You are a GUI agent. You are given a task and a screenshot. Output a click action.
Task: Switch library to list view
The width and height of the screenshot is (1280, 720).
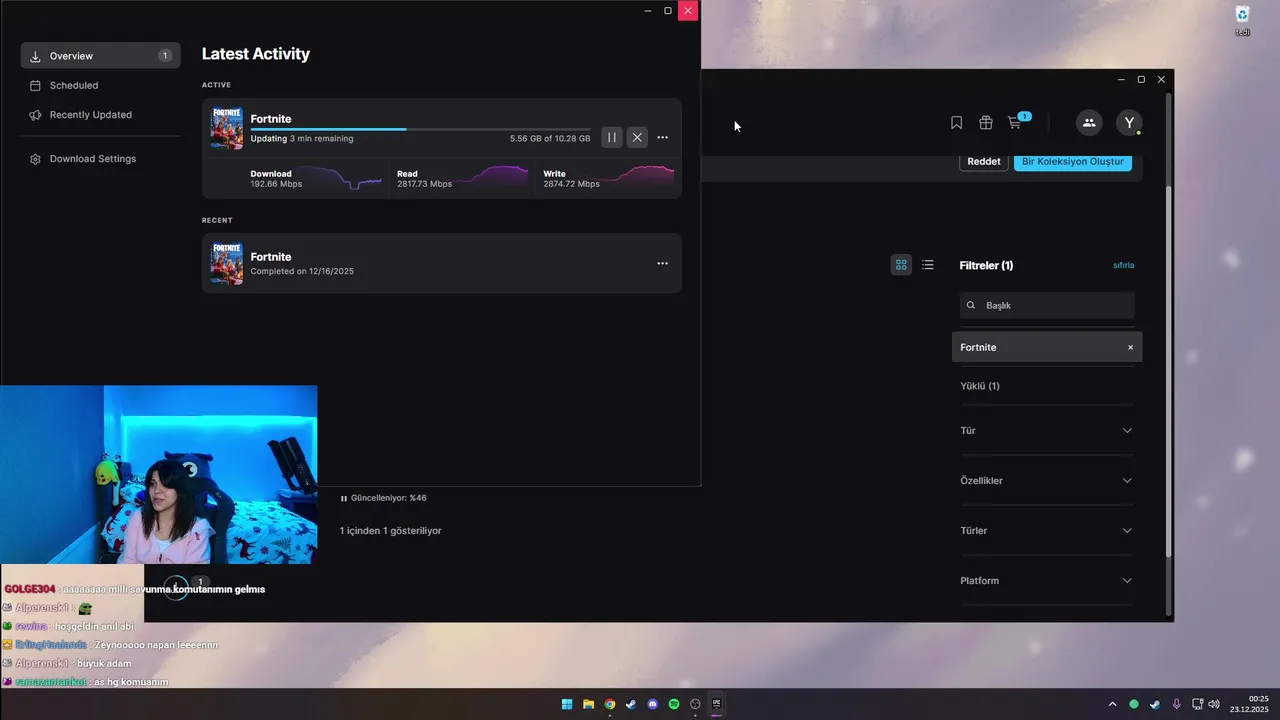[x=928, y=265]
